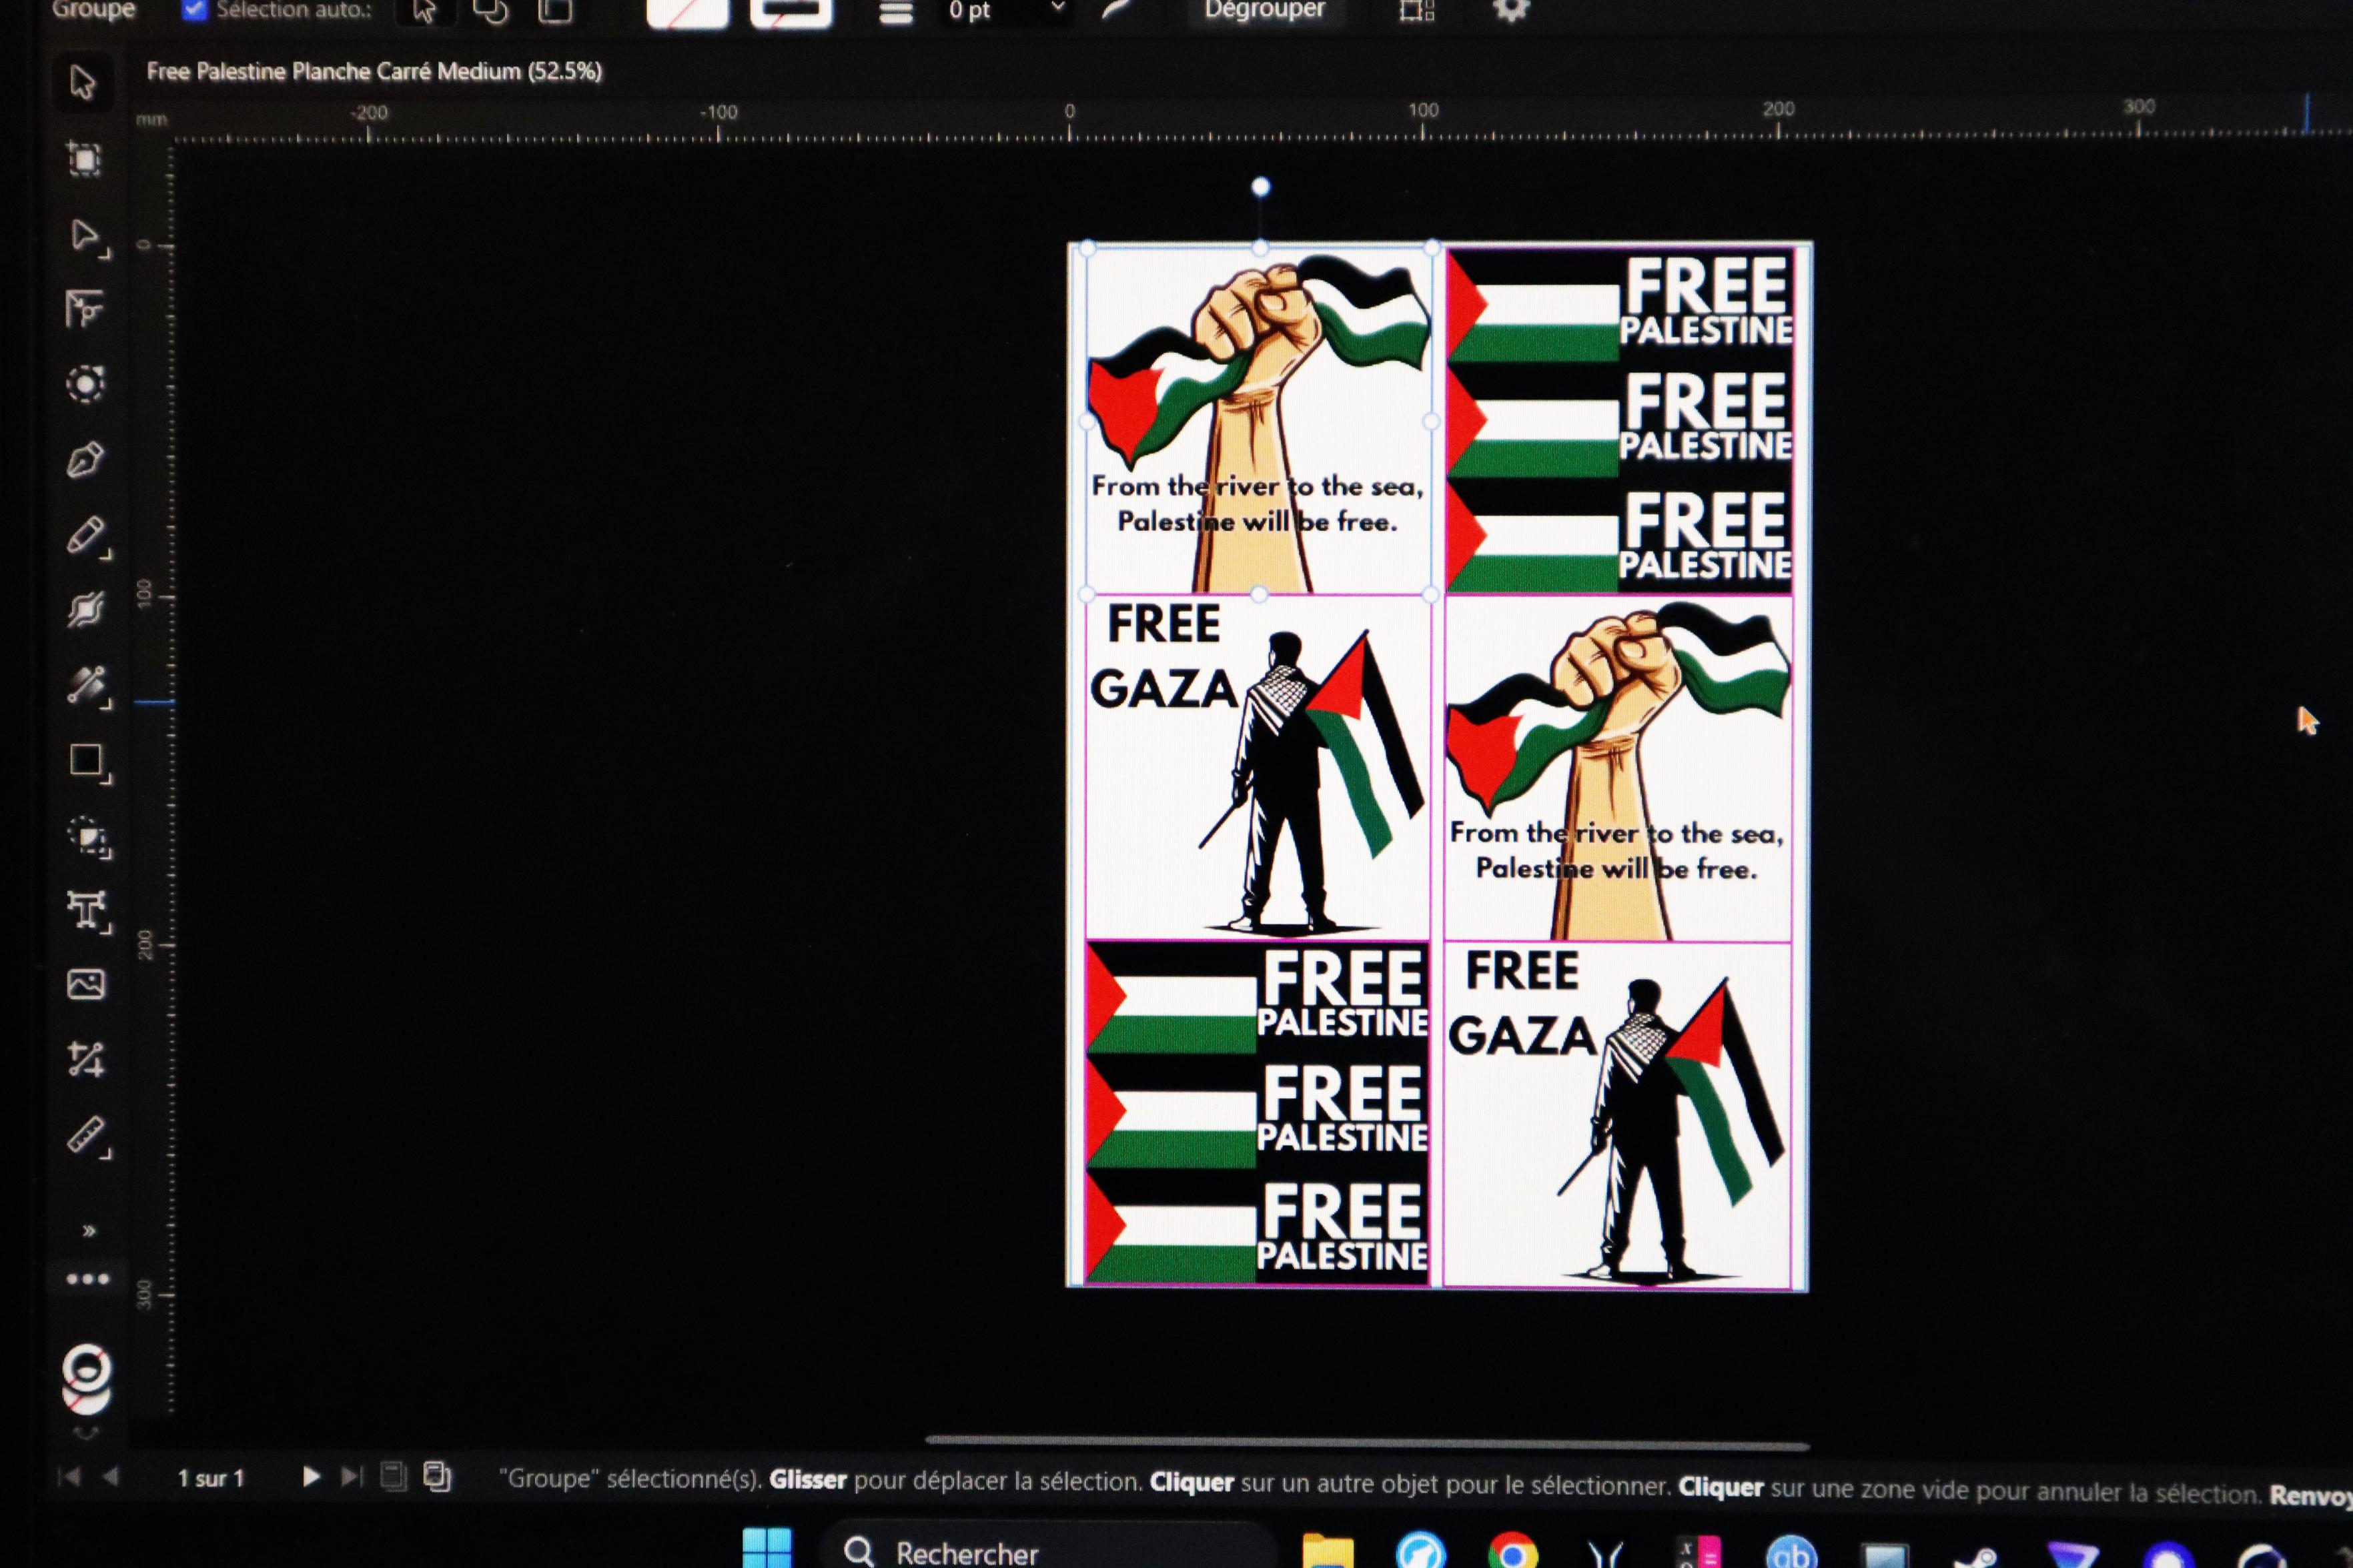Open the stroke width 0 pt dropdown

1058,9
